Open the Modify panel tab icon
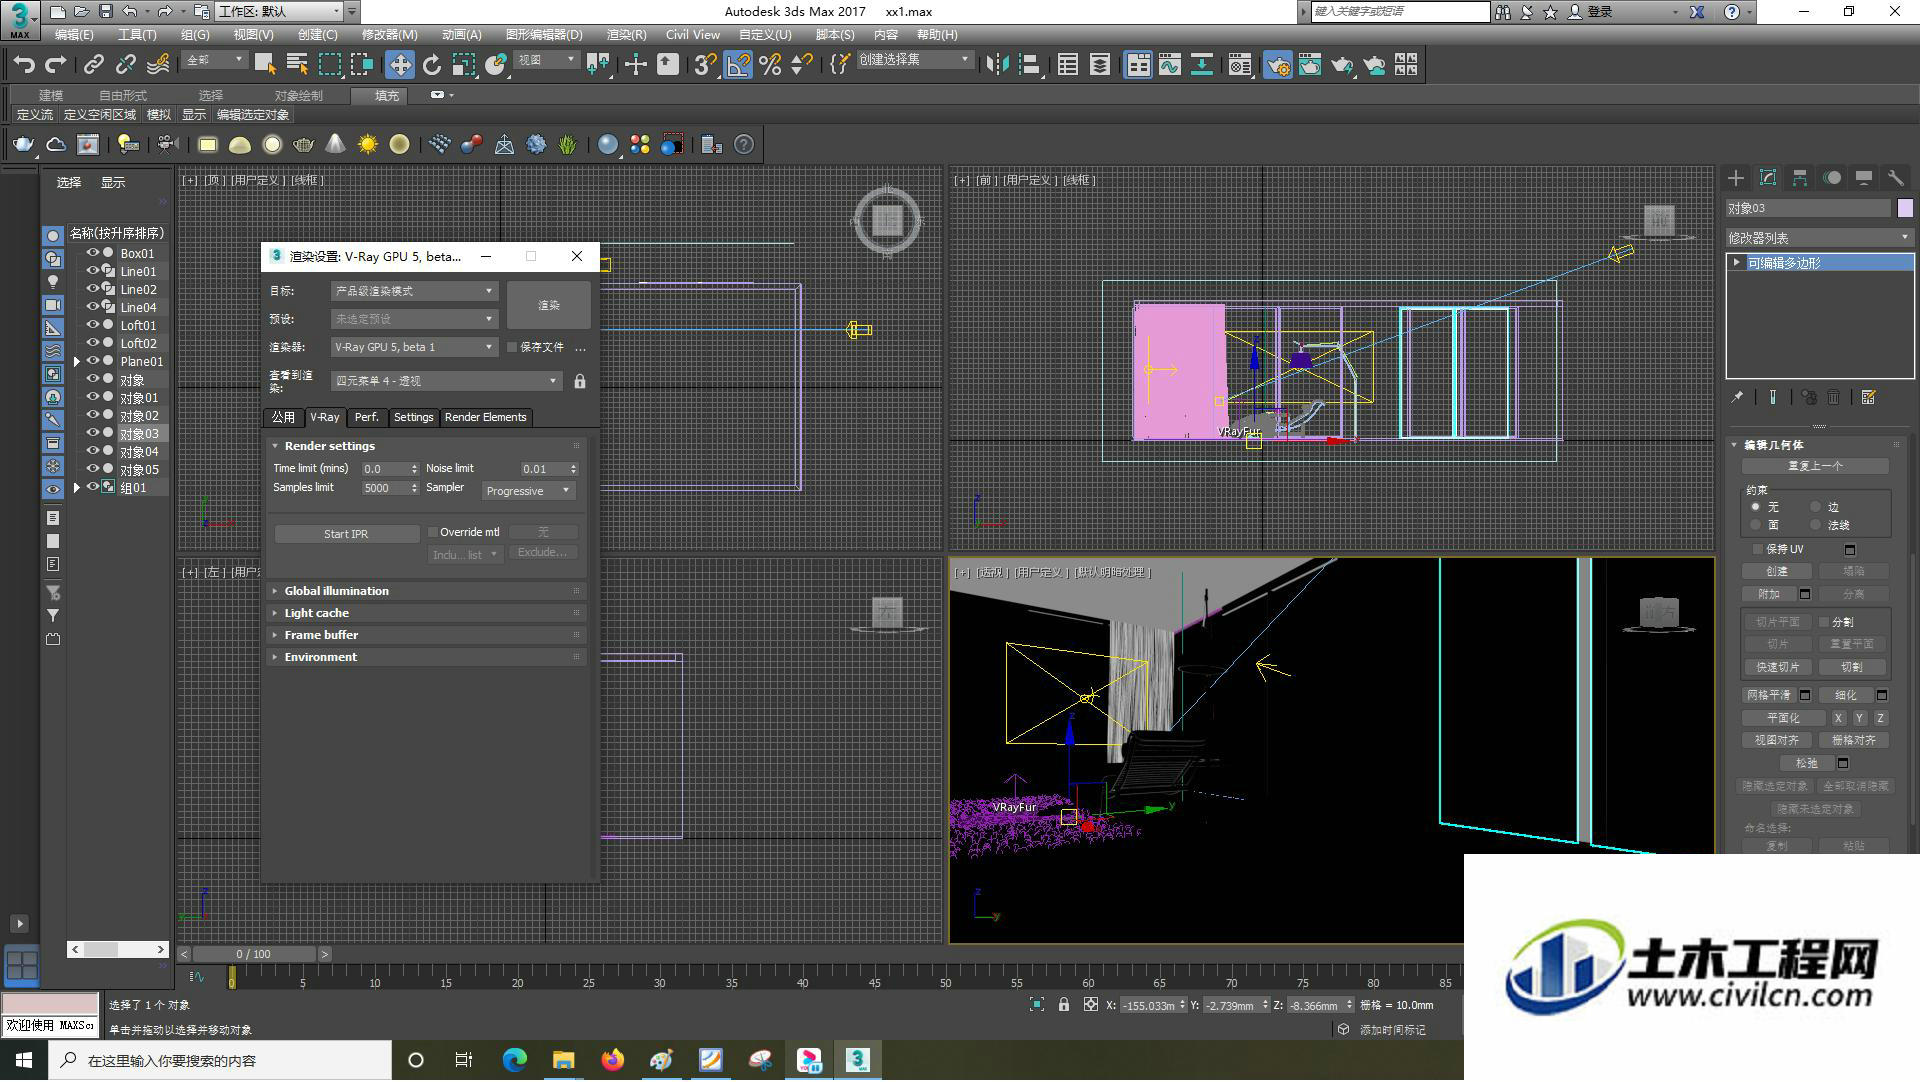The width and height of the screenshot is (1920, 1082). 1768,178
